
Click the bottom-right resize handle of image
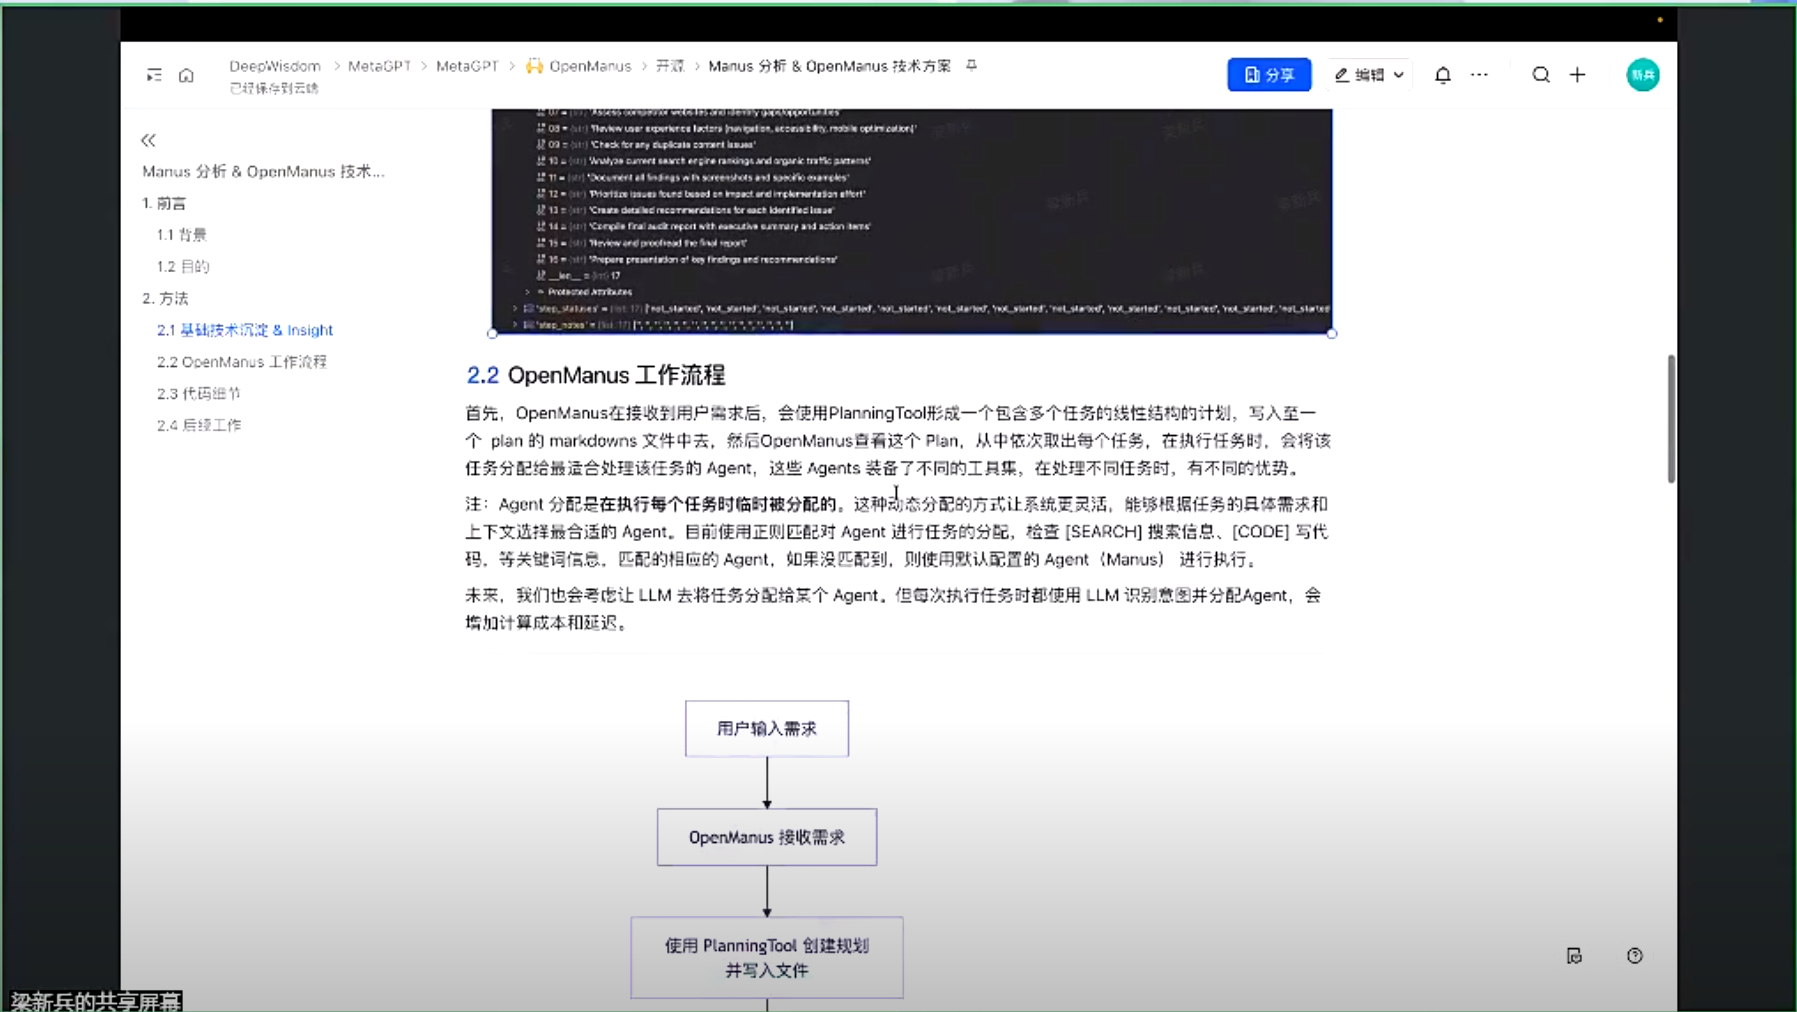pyautogui.click(x=1332, y=334)
